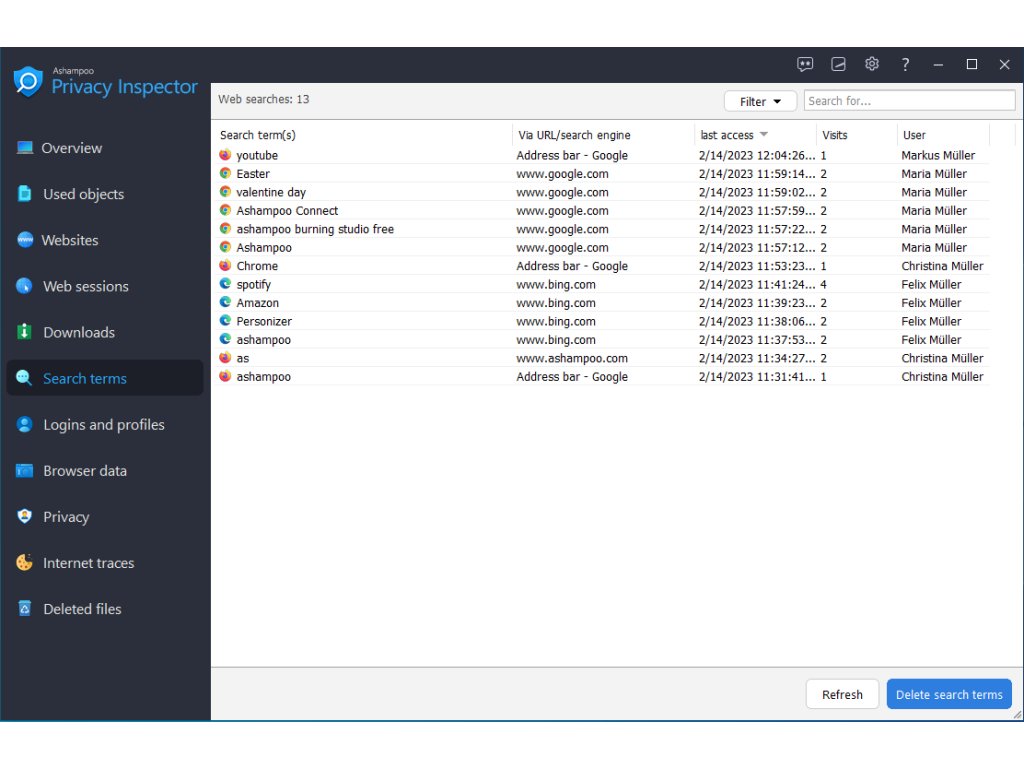Viewport: 1024px width, 768px height.
Task: Sort by the Search term(s) column header
Action: (x=258, y=135)
